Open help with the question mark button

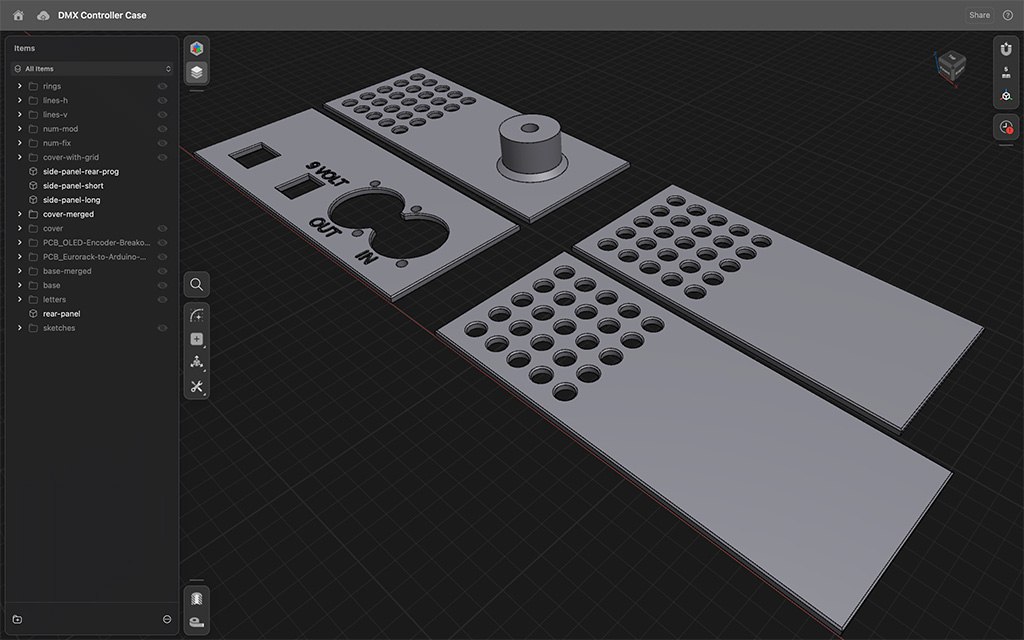point(1007,15)
